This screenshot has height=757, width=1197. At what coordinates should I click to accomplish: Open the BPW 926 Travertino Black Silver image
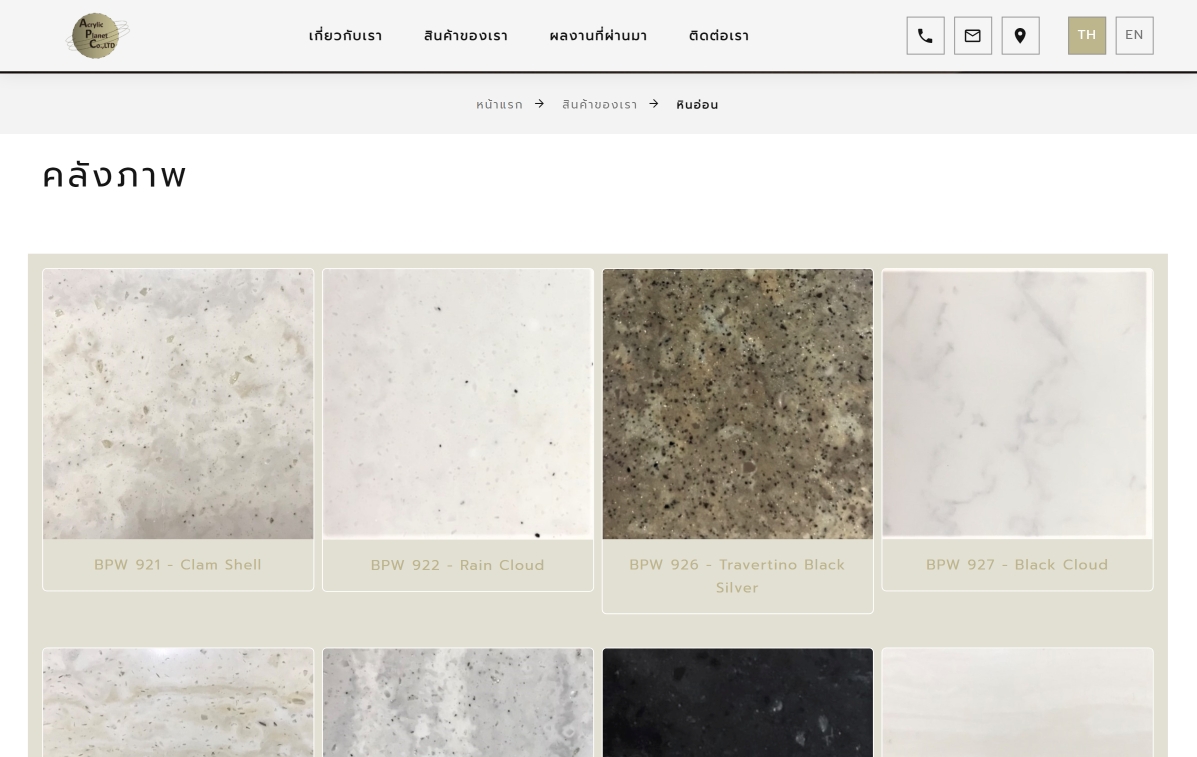coord(737,404)
